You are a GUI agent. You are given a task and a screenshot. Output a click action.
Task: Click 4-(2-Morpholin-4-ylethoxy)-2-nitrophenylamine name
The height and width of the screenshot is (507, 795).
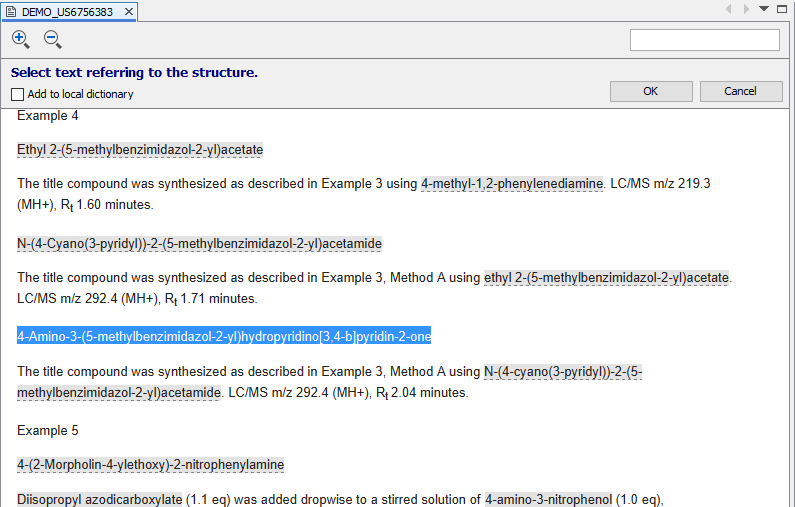pyautogui.click(x=150, y=465)
